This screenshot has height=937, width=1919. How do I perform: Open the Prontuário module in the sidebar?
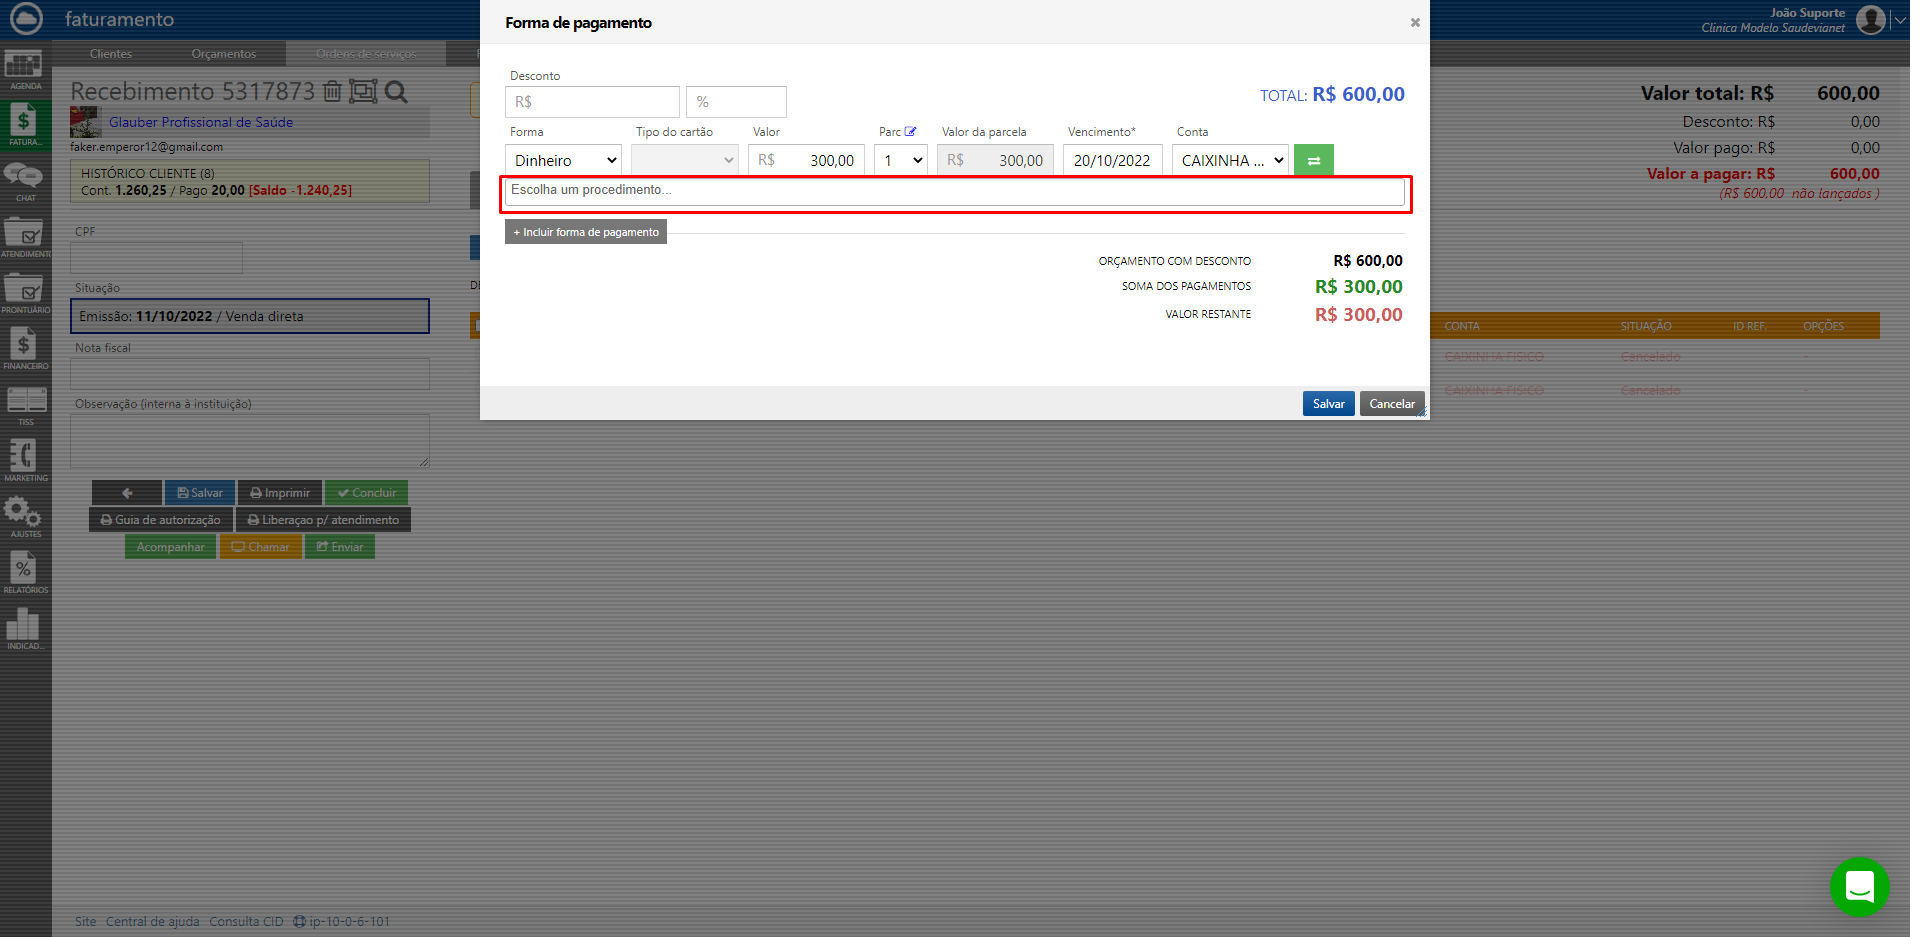25,294
